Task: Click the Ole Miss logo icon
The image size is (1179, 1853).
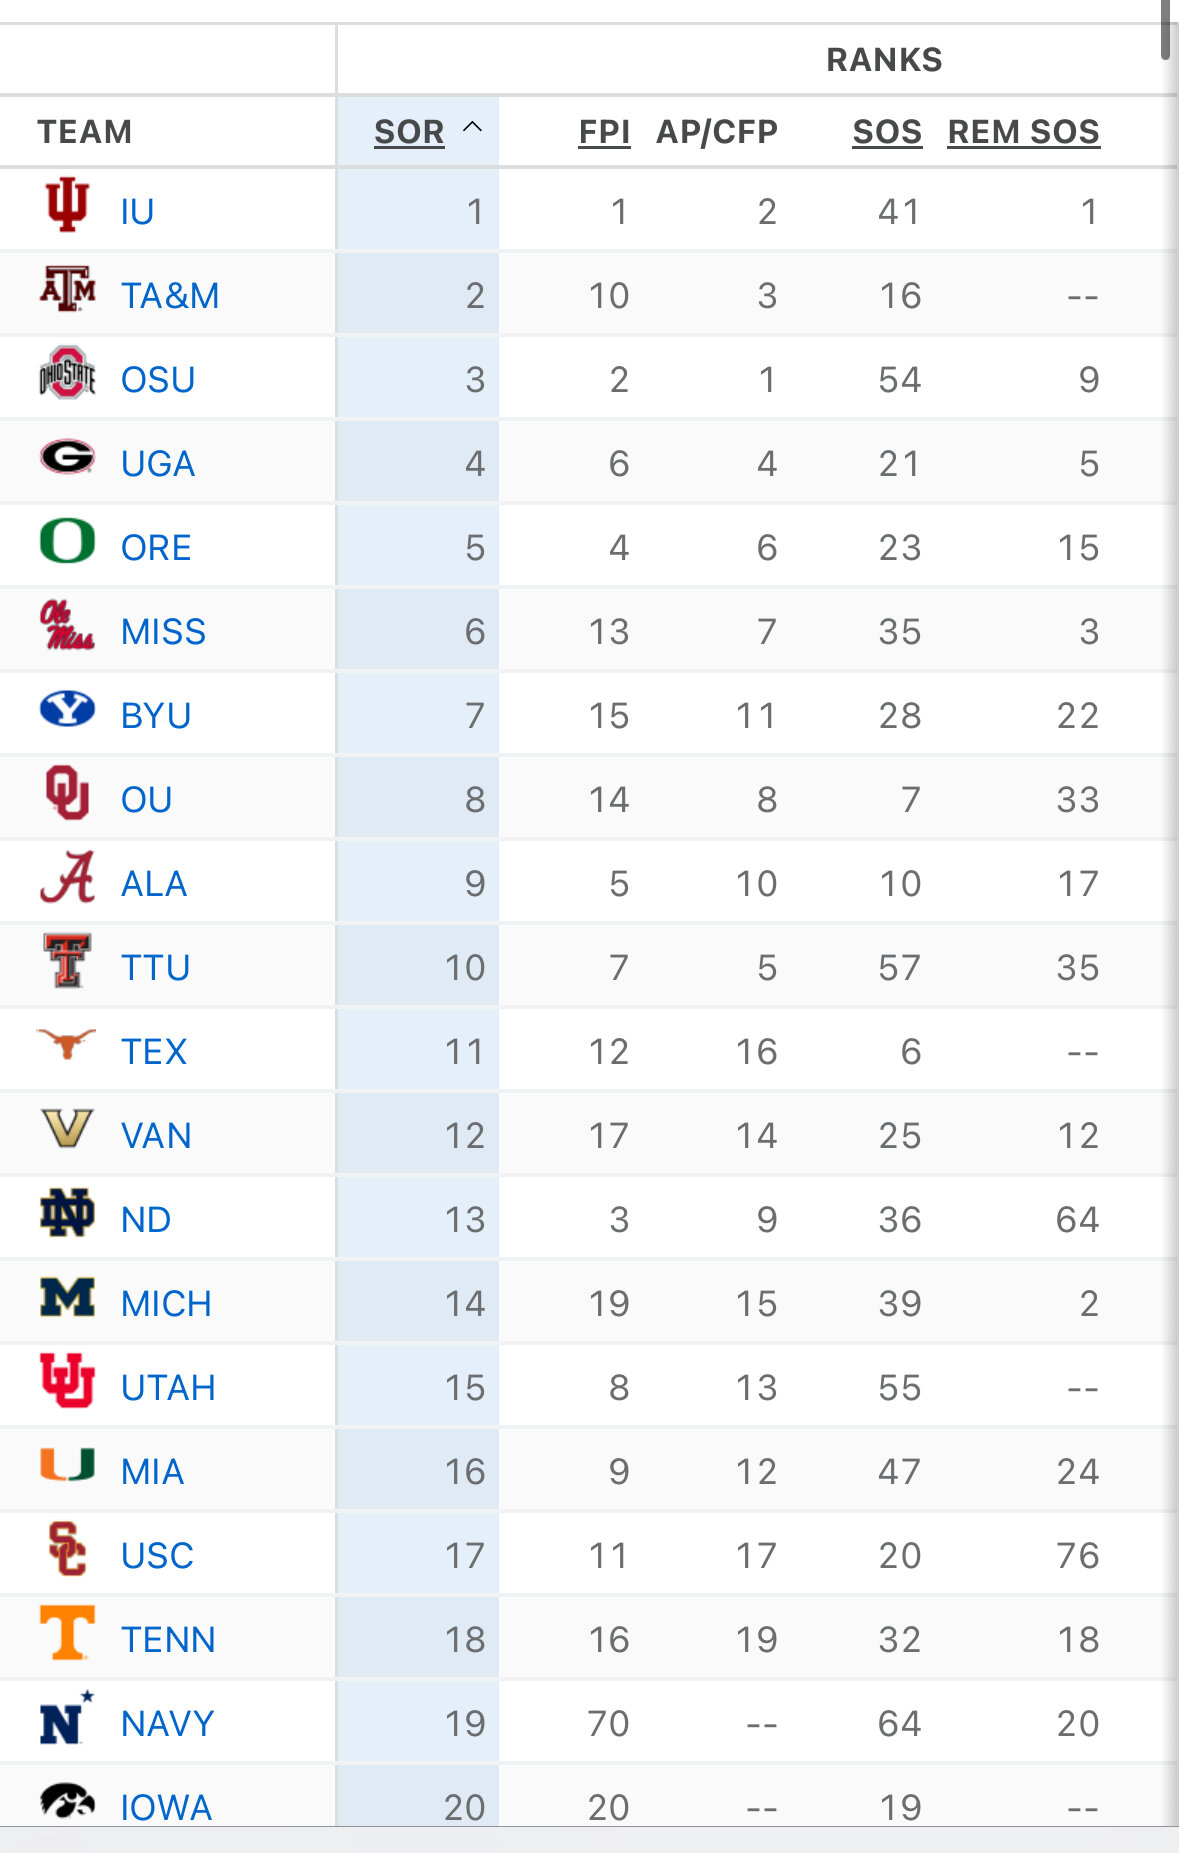Action: pyautogui.click(x=67, y=626)
